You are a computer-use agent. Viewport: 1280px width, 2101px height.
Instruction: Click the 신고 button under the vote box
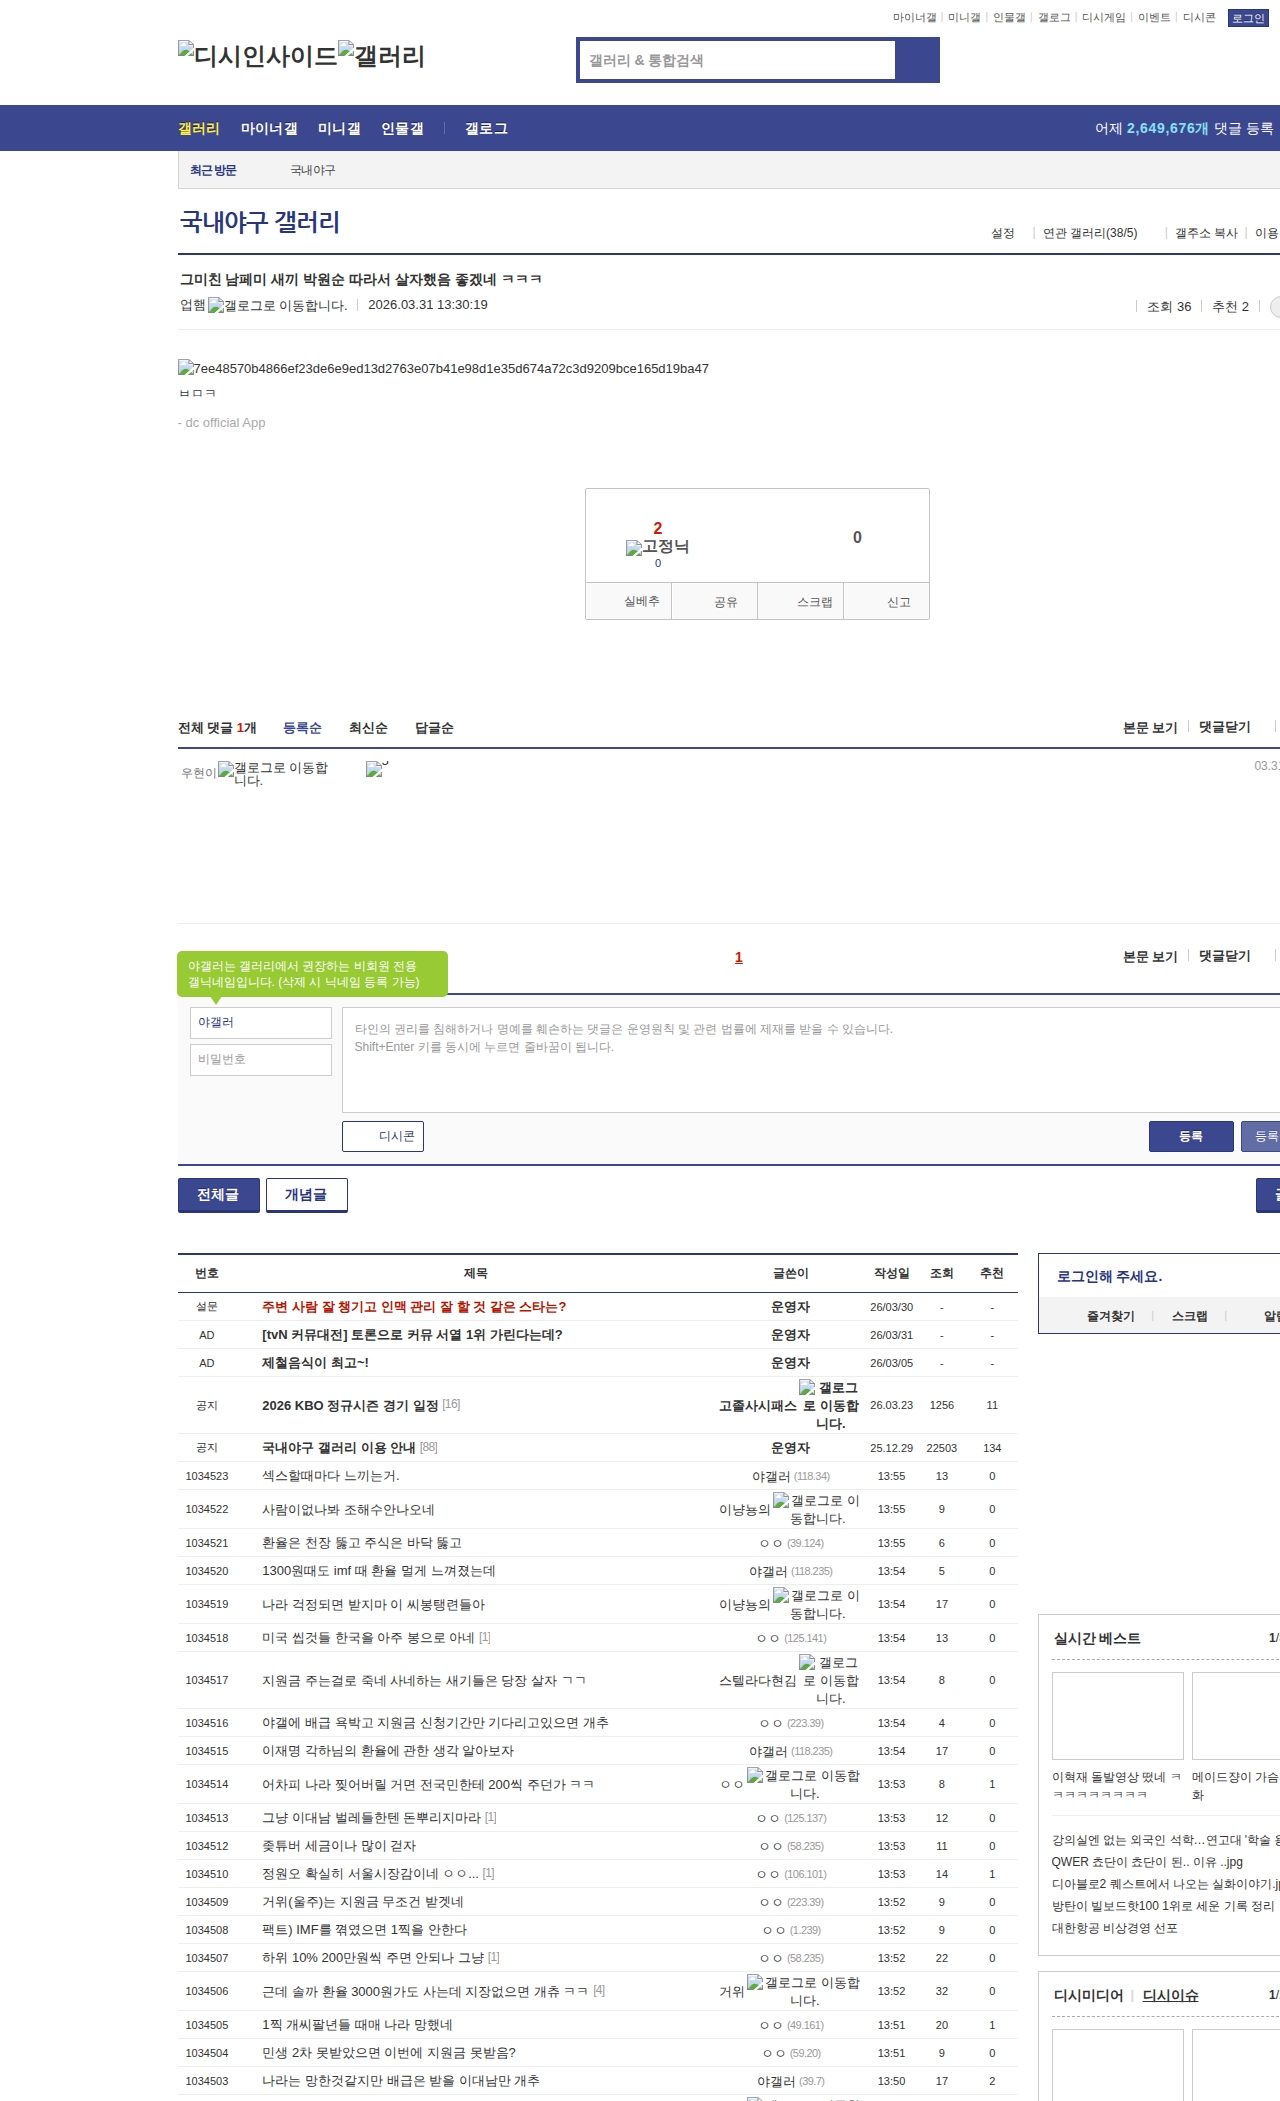(898, 602)
